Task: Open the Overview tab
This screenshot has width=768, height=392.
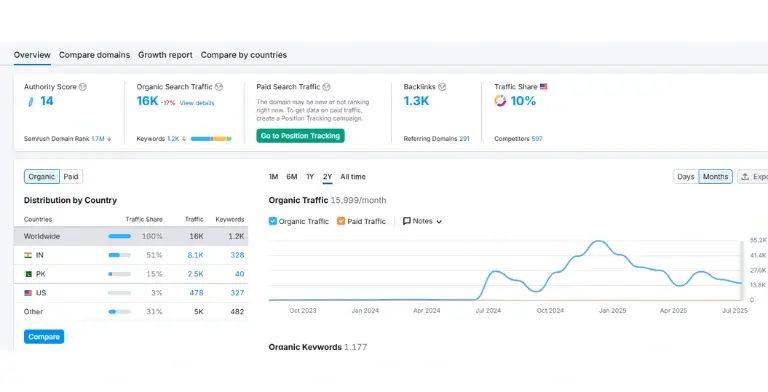Action: point(32,55)
